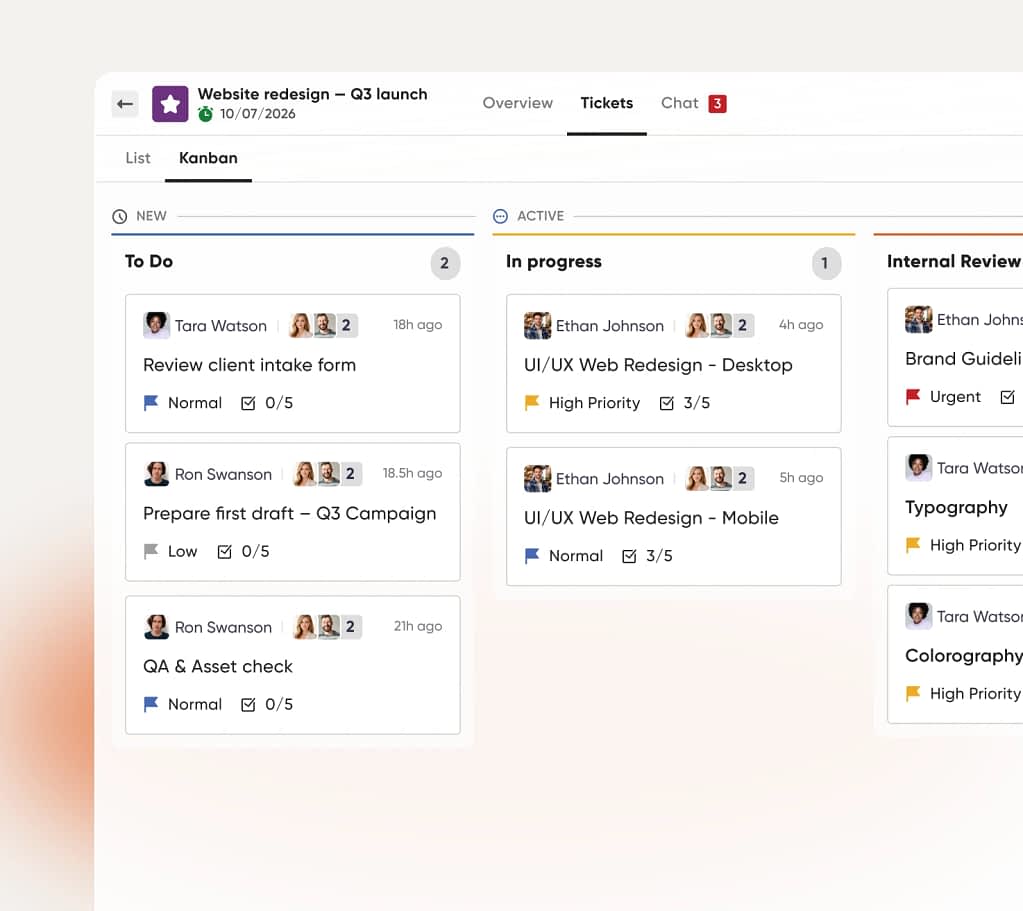Click the 21h ago timestamp
The height and width of the screenshot is (911, 1023).
tap(418, 626)
